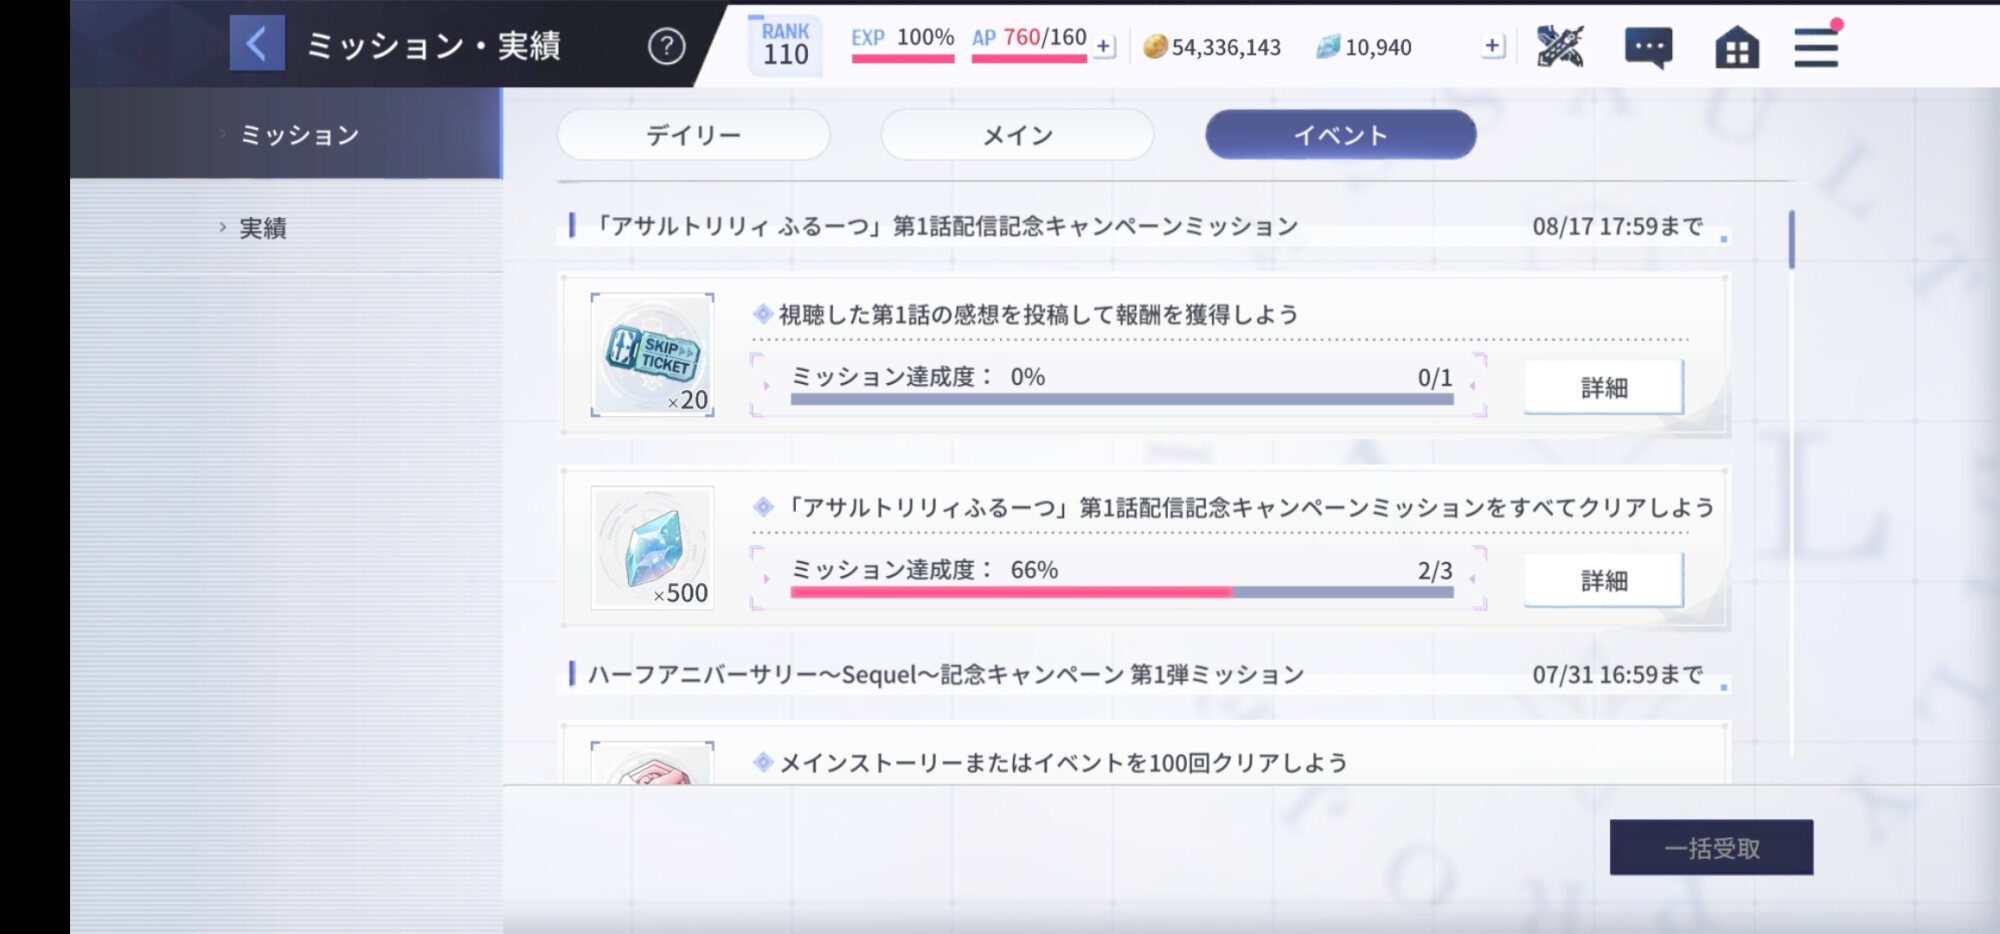Screen dimensions: 2000x934
Task: Open 詳細 for the 0% mission
Action: coord(1603,388)
